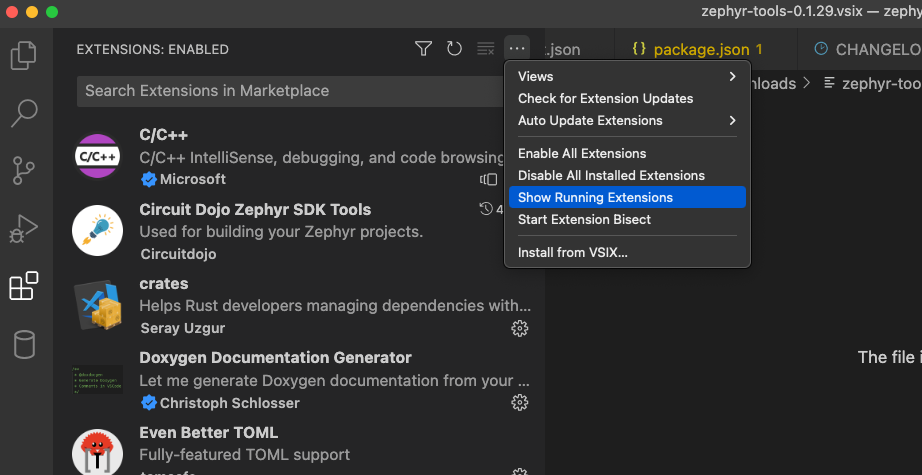Click the Circuit Dojo Zephyr SDK Tools logo
922x475 pixels.
(98, 230)
